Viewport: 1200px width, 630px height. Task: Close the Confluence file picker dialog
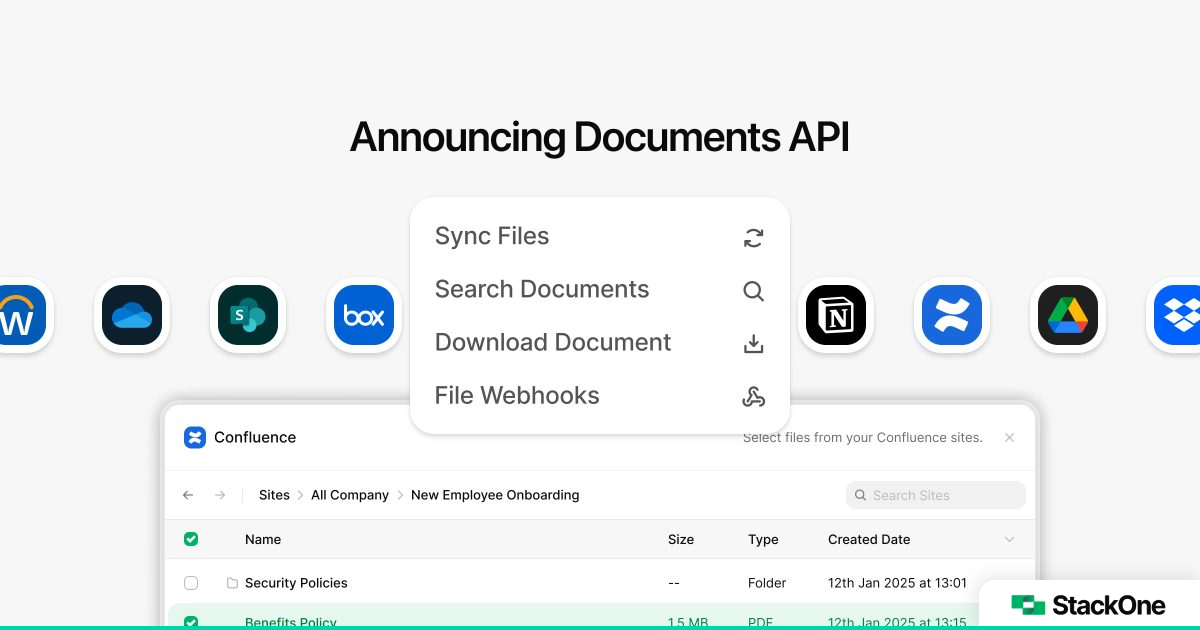[1009, 437]
